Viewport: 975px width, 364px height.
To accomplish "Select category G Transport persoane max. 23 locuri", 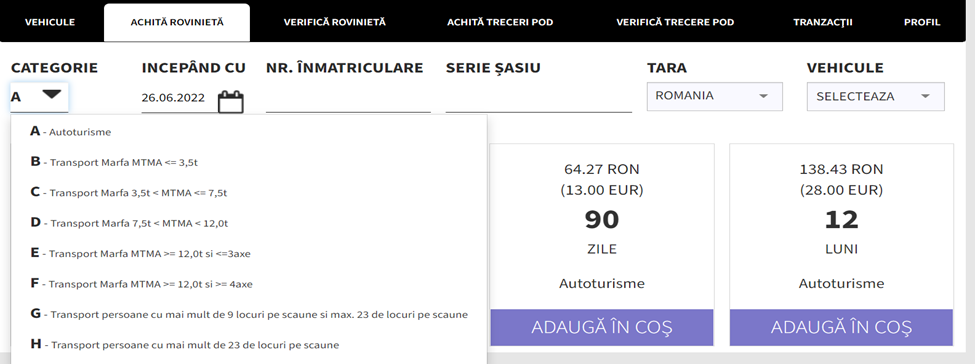I will [x=249, y=314].
